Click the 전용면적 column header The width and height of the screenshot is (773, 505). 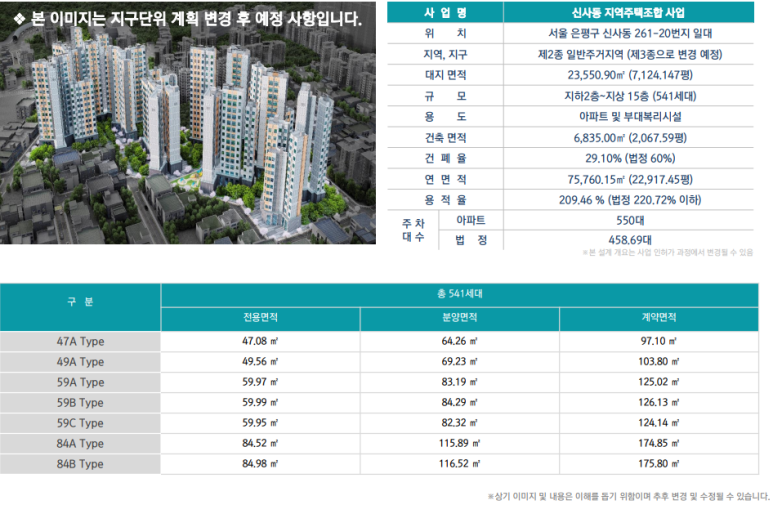click(260, 319)
